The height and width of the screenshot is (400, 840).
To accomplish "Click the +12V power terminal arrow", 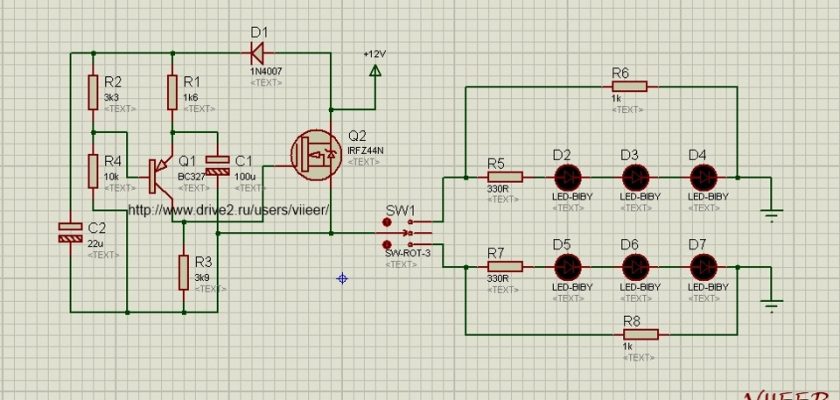I will point(375,71).
